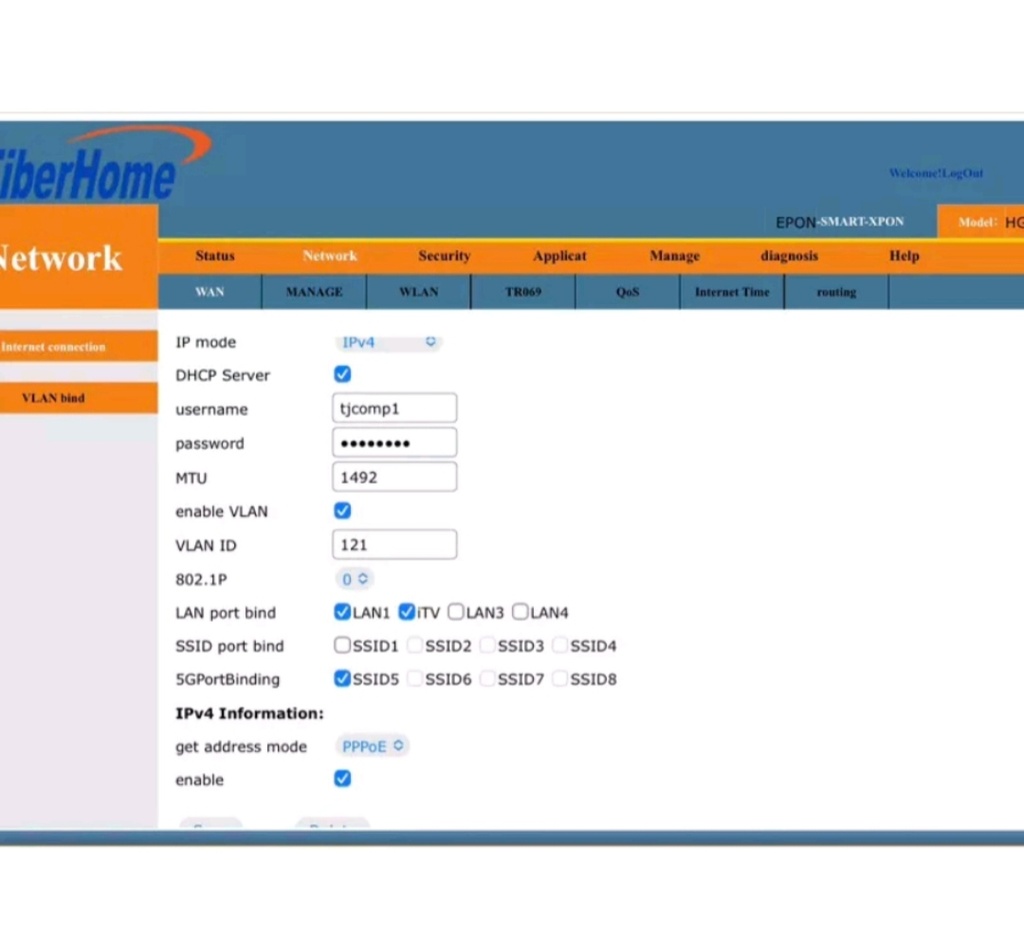Viewport: 1024px width, 945px height.
Task: Open the routing sub-tab
Action: 837,292
